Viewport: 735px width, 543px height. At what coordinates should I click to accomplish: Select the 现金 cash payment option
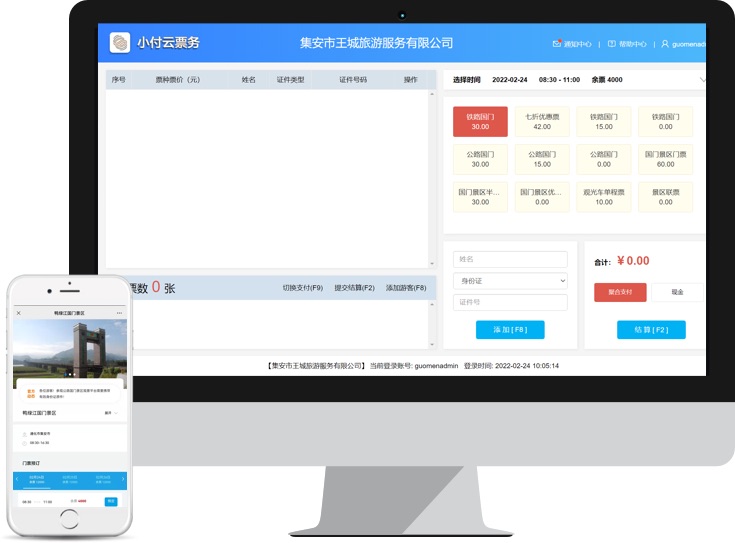coord(677,292)
